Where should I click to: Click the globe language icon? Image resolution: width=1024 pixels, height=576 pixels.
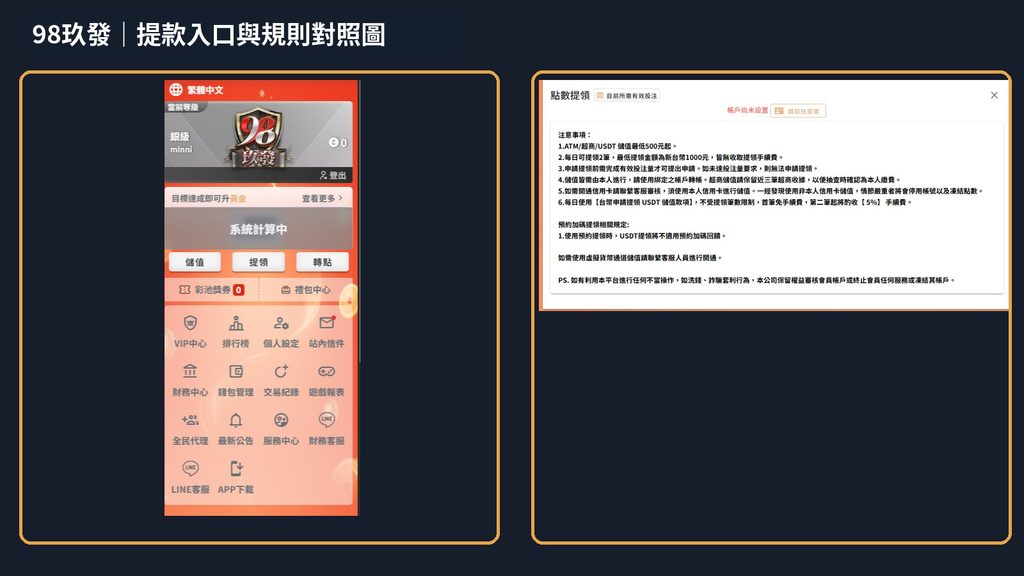click(176, 89)
